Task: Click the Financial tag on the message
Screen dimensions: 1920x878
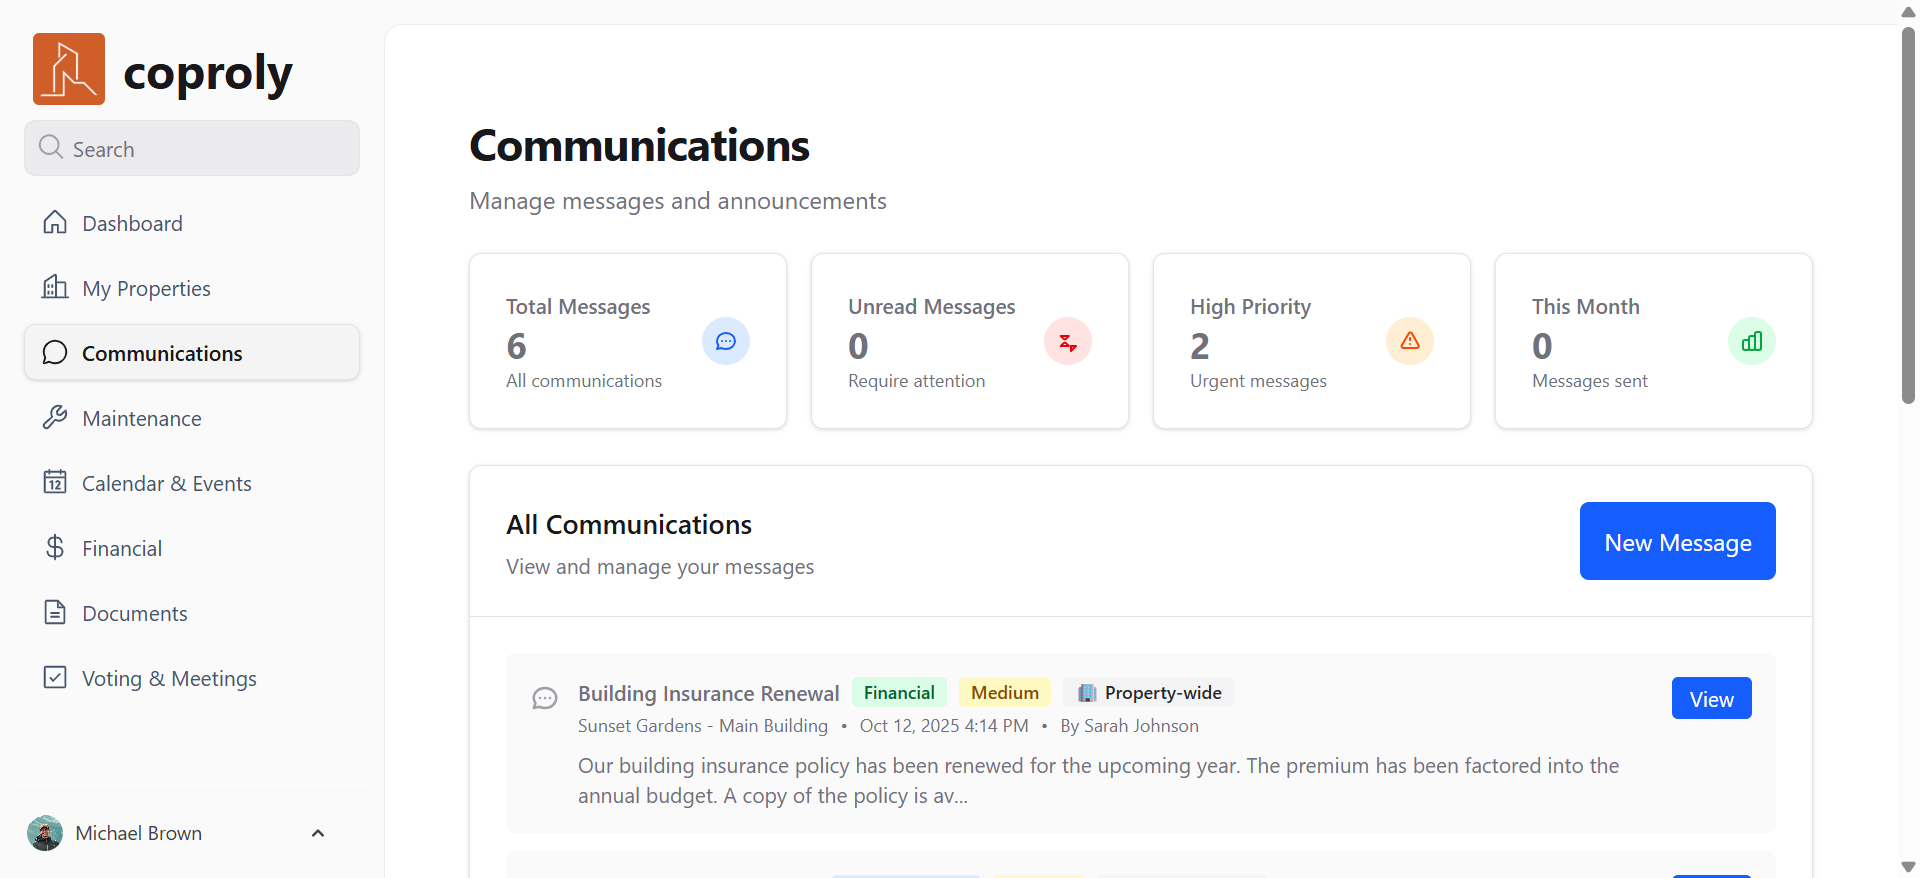Action: click(899, 692)
